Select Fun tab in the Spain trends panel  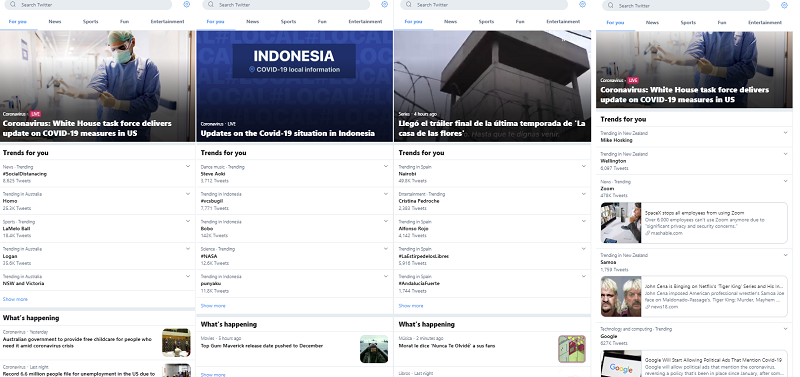click(520, 21)
